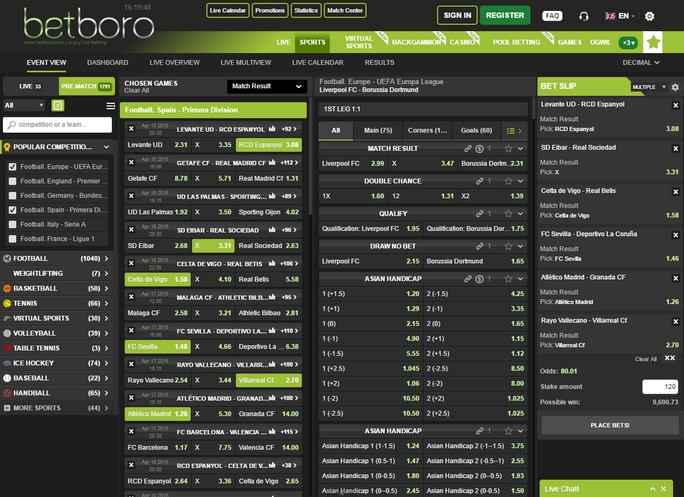Open statistics icon for Malaga CF - Athletic
The width and height of the screenshot is (684, 497).
coord(272,297)
